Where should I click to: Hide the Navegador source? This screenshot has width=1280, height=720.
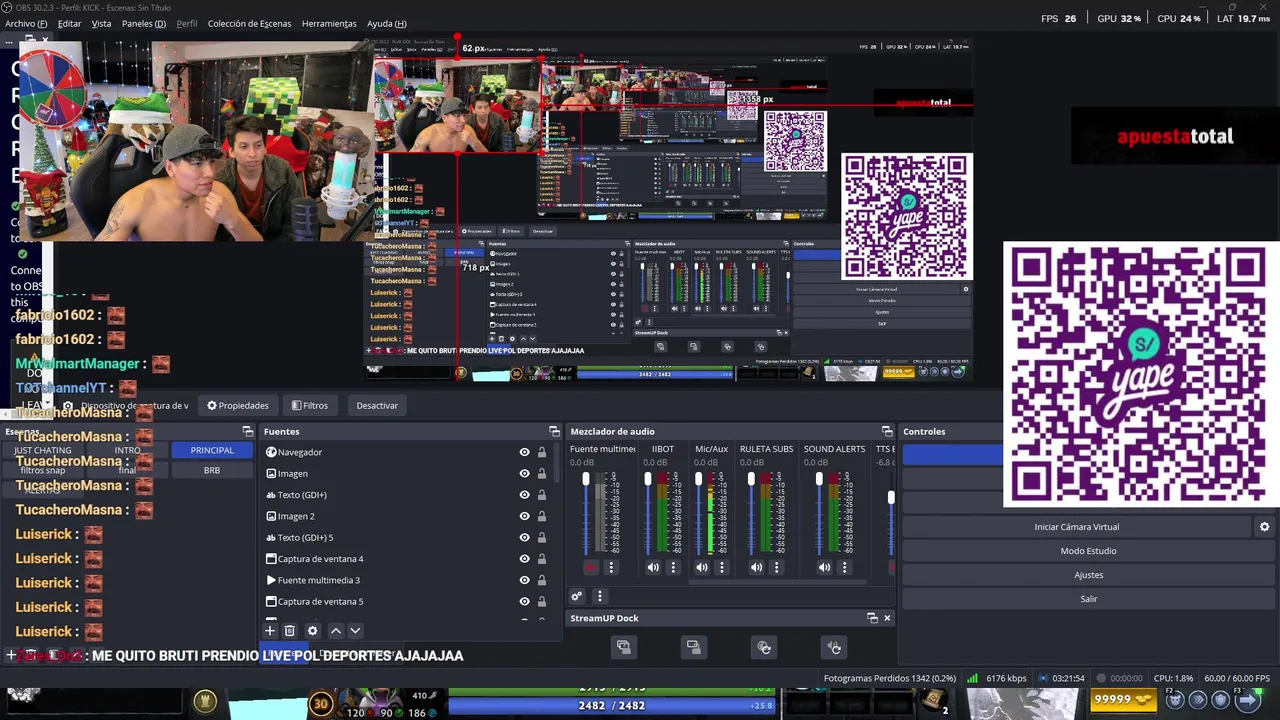coord(524,452)
